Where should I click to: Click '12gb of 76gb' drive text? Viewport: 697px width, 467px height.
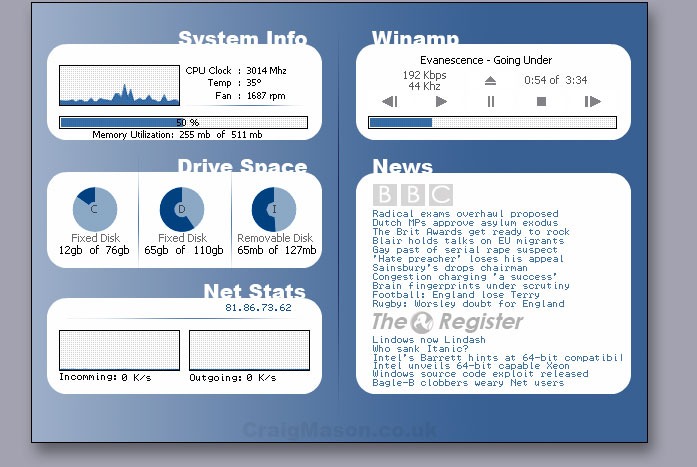click(x=94, y=250)
